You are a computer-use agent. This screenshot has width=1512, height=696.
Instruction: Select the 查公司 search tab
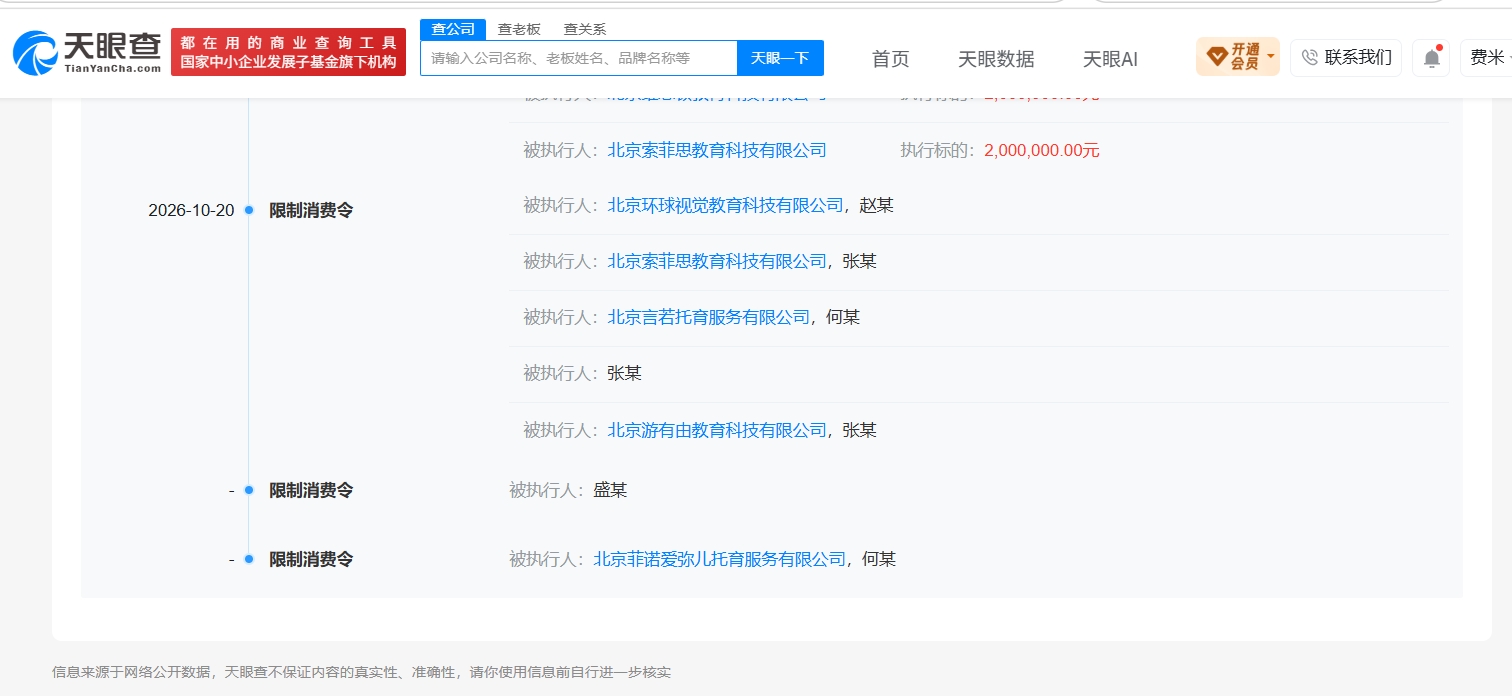tap(453, 29)
